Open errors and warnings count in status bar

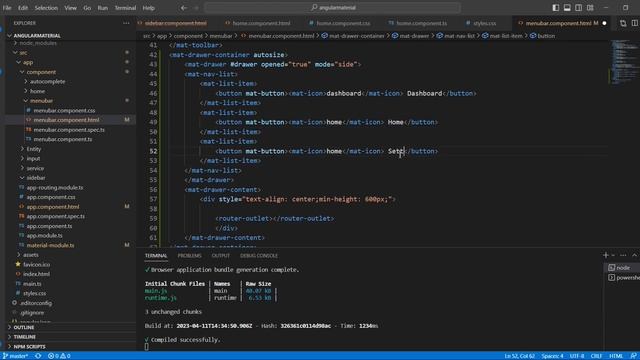[x=59, y=356]
